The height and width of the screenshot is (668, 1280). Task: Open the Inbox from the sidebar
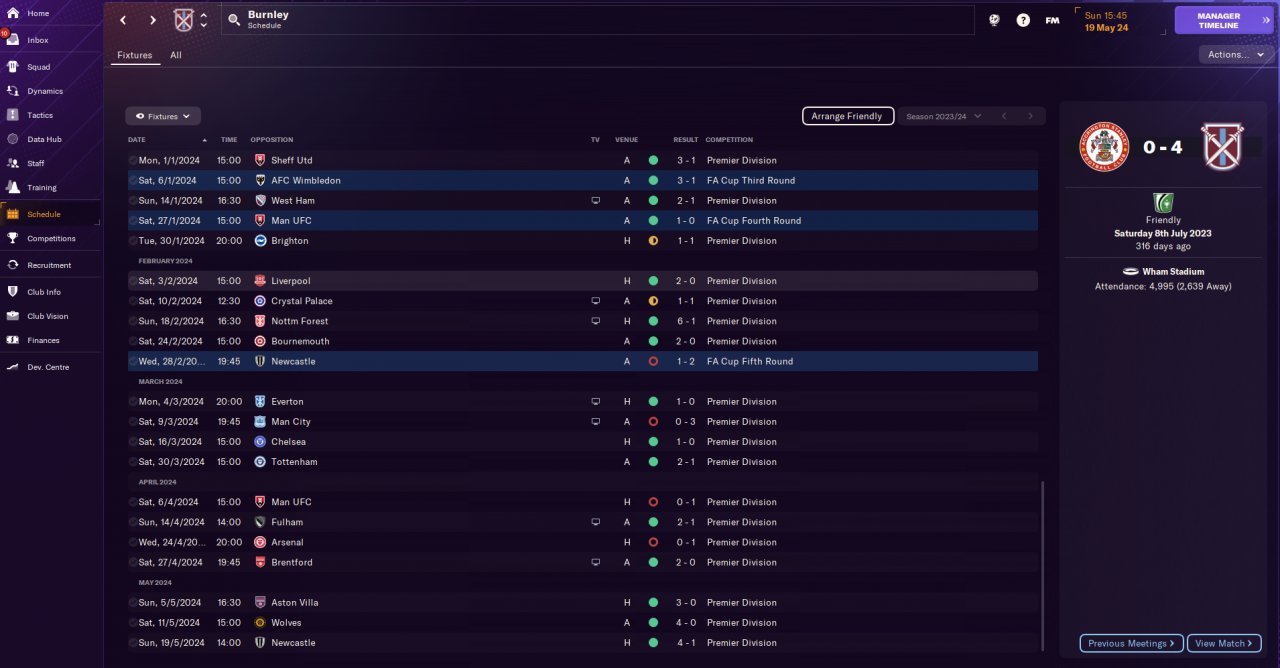50,40
